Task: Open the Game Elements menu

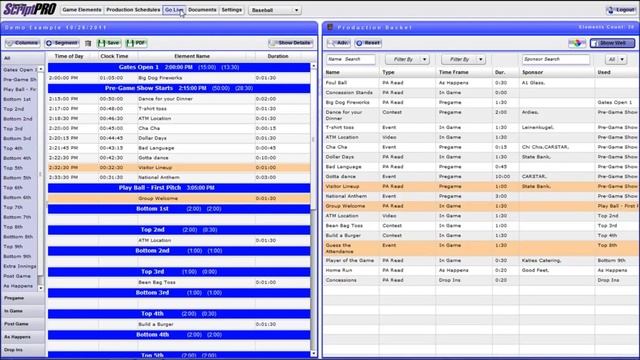Action: click(x=82, y=10)
